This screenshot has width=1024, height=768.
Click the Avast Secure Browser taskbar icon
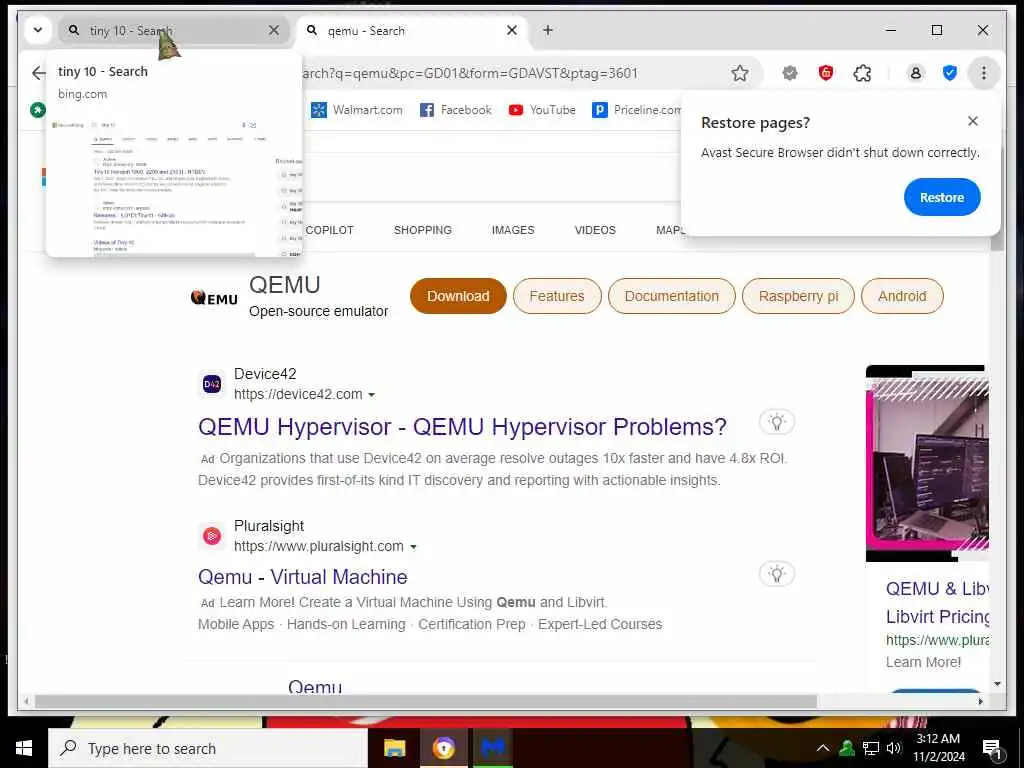click(444, 748)
